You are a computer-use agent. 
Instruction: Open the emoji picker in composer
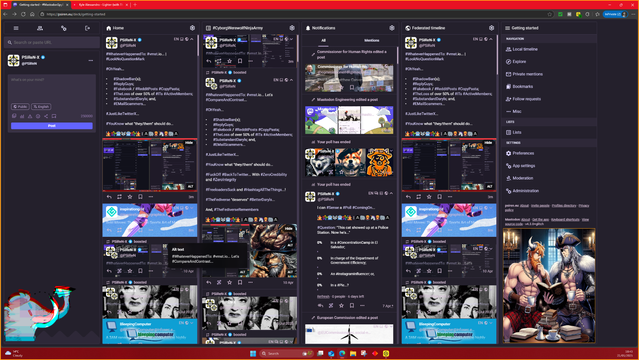click(x=38, y=116)
